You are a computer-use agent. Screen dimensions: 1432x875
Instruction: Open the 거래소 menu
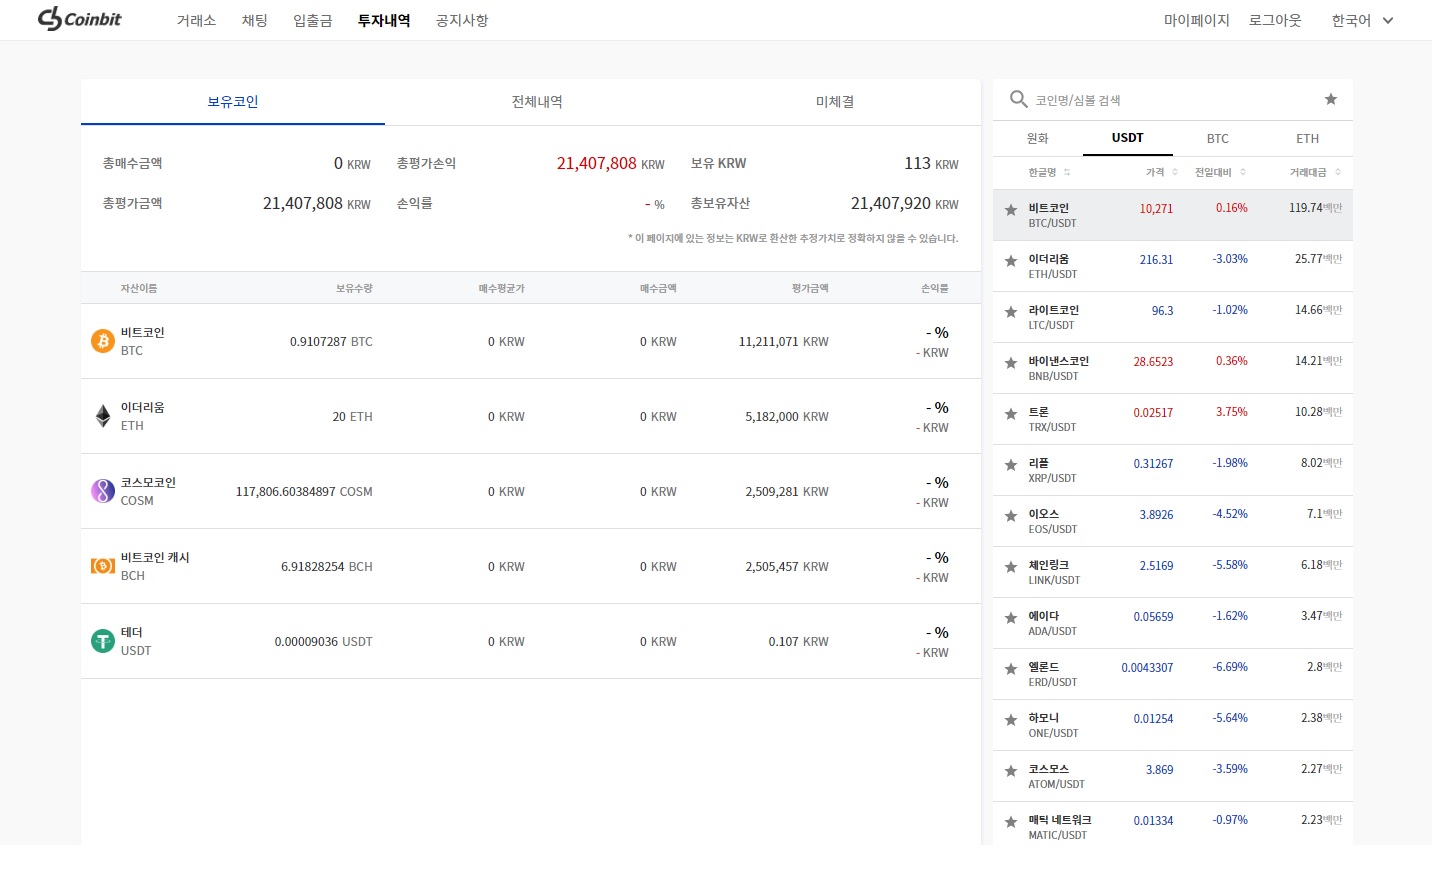196,20
